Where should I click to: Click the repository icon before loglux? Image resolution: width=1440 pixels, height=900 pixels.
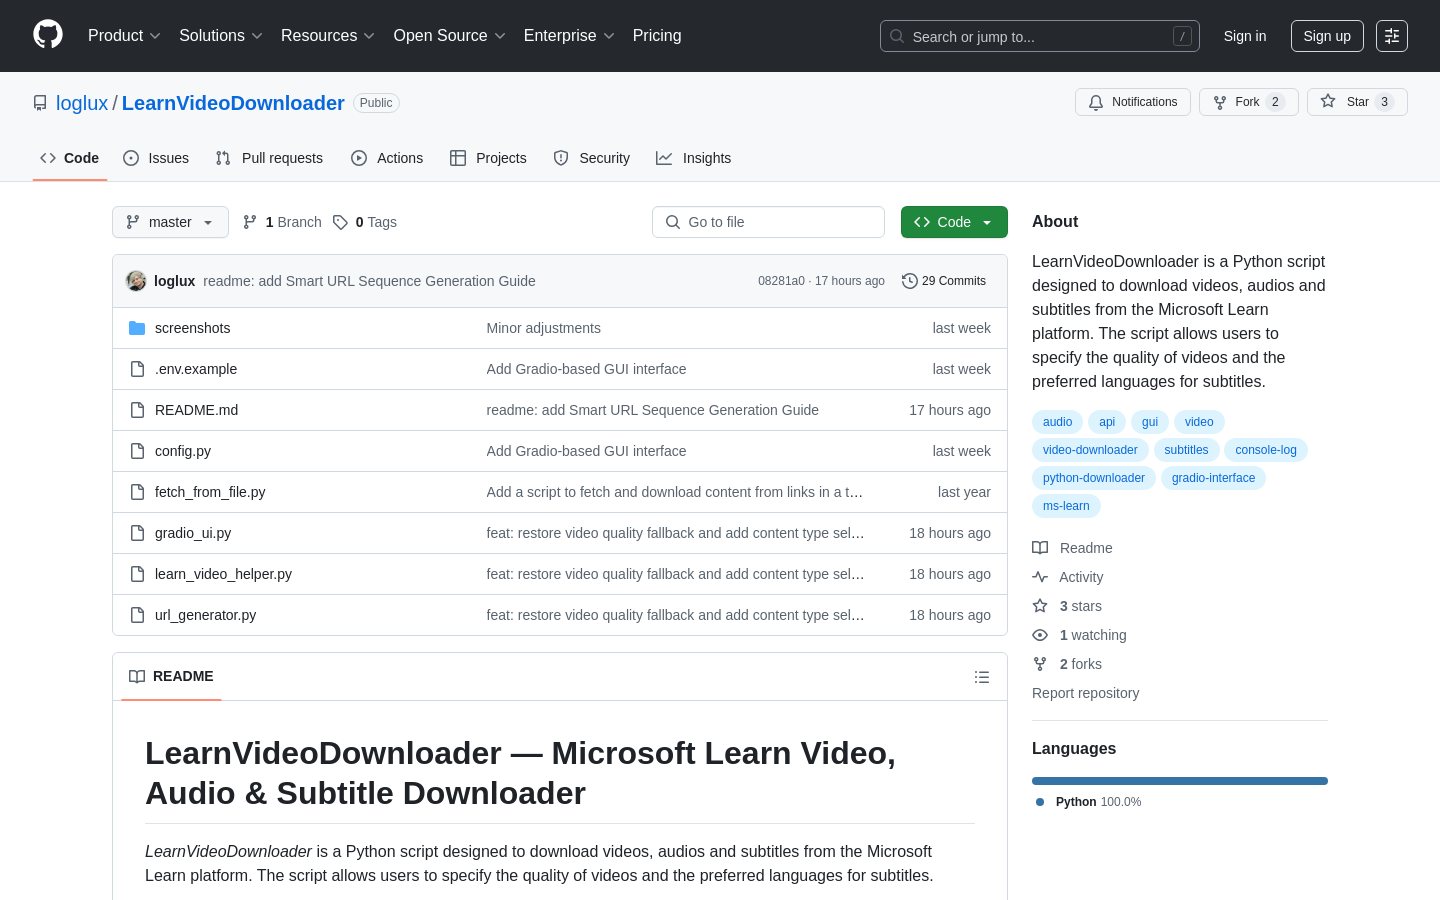[x=40, y=103]
